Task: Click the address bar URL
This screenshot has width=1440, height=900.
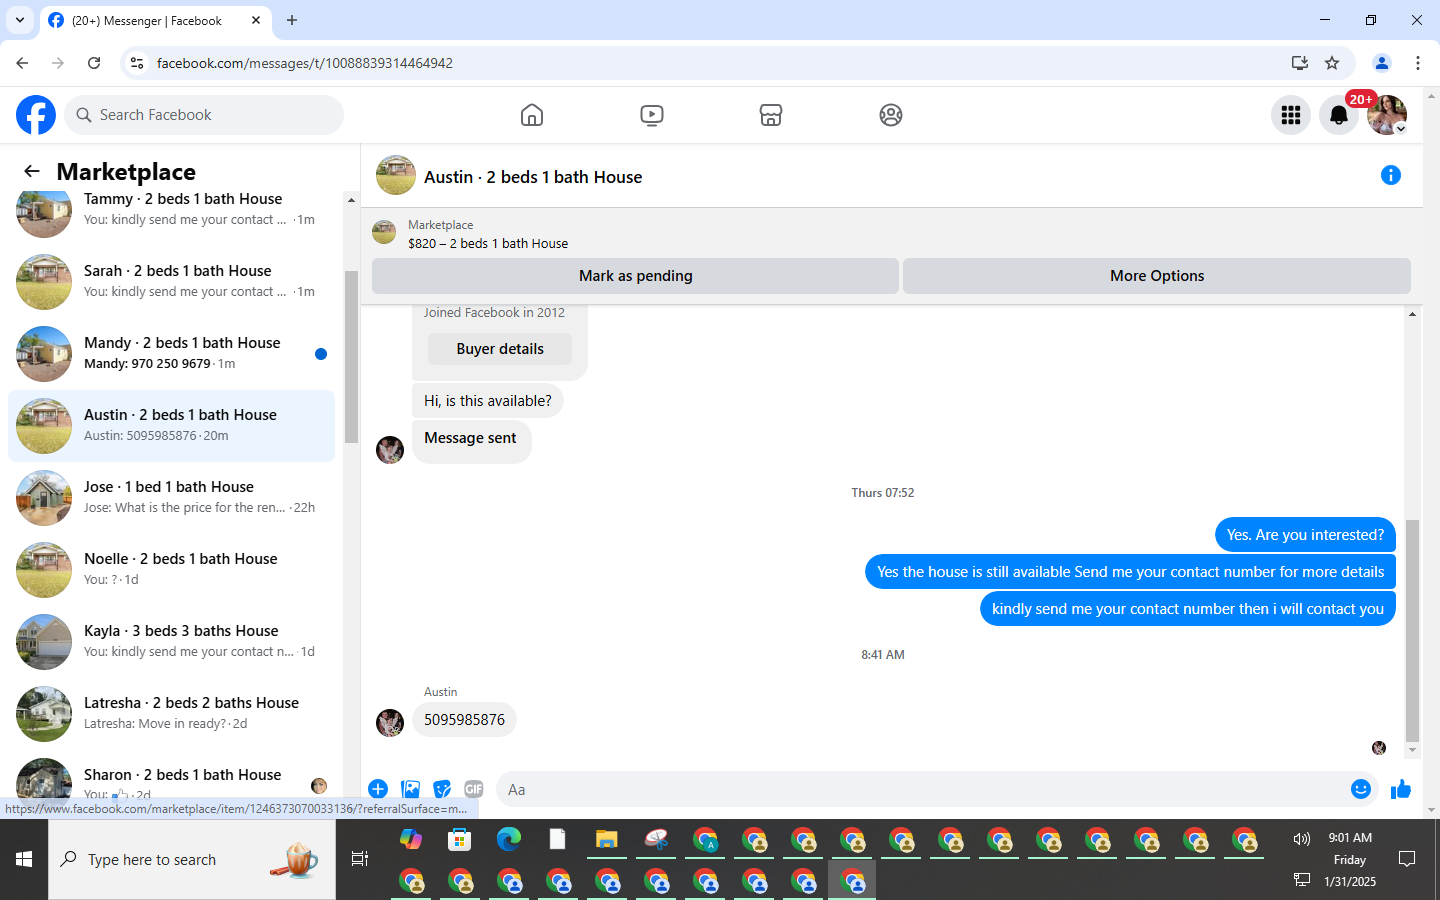Action: coord(305,63)
